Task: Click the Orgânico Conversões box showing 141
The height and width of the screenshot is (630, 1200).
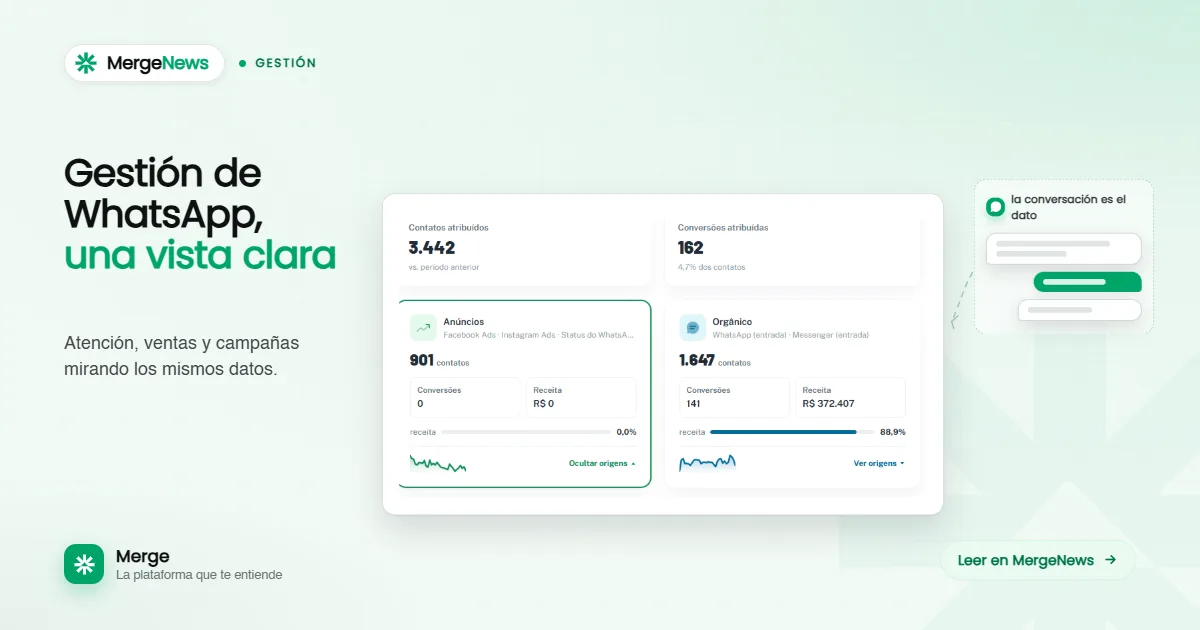Action: (734, 397)
